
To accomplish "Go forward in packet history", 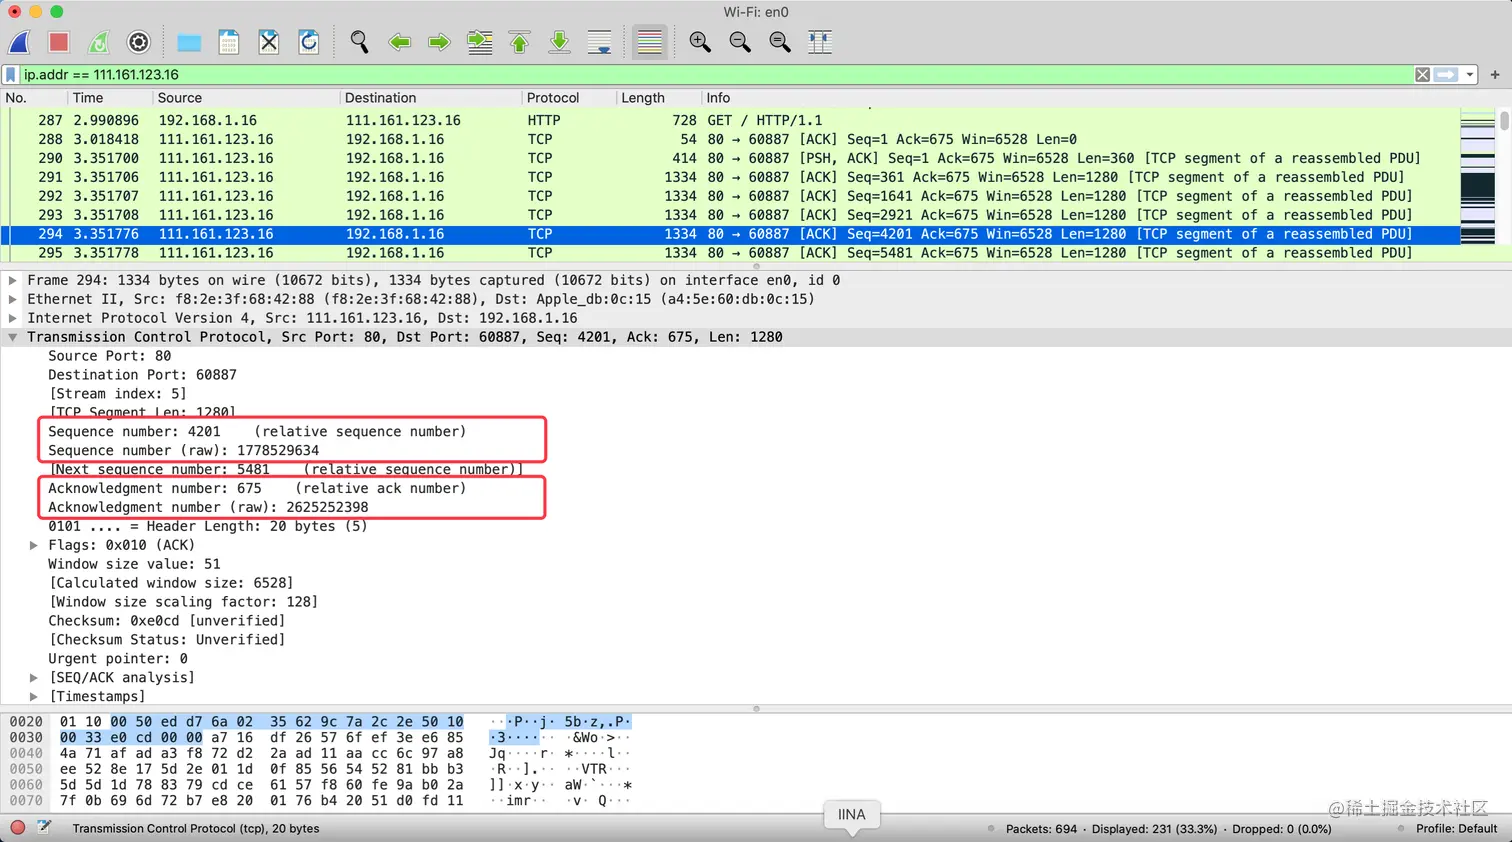I will pos(439,42).
